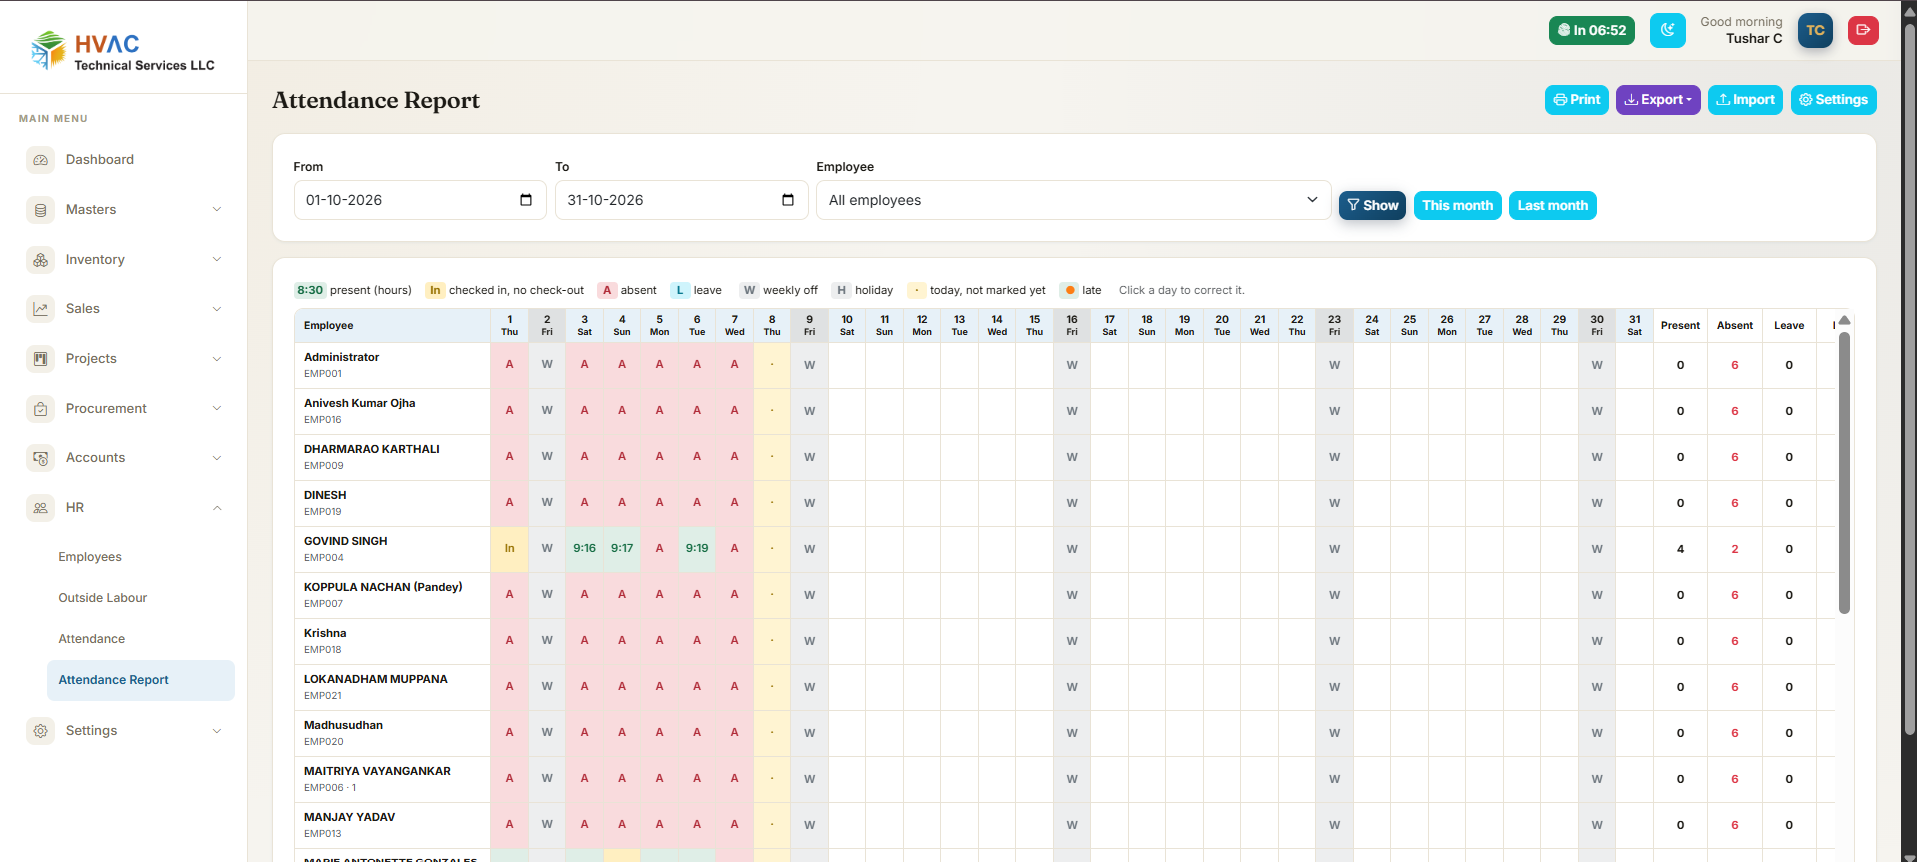This screenshot has width=1917, height=862.
Task: Click the Projects icon in sidebar
Action: tap(40, 359)
